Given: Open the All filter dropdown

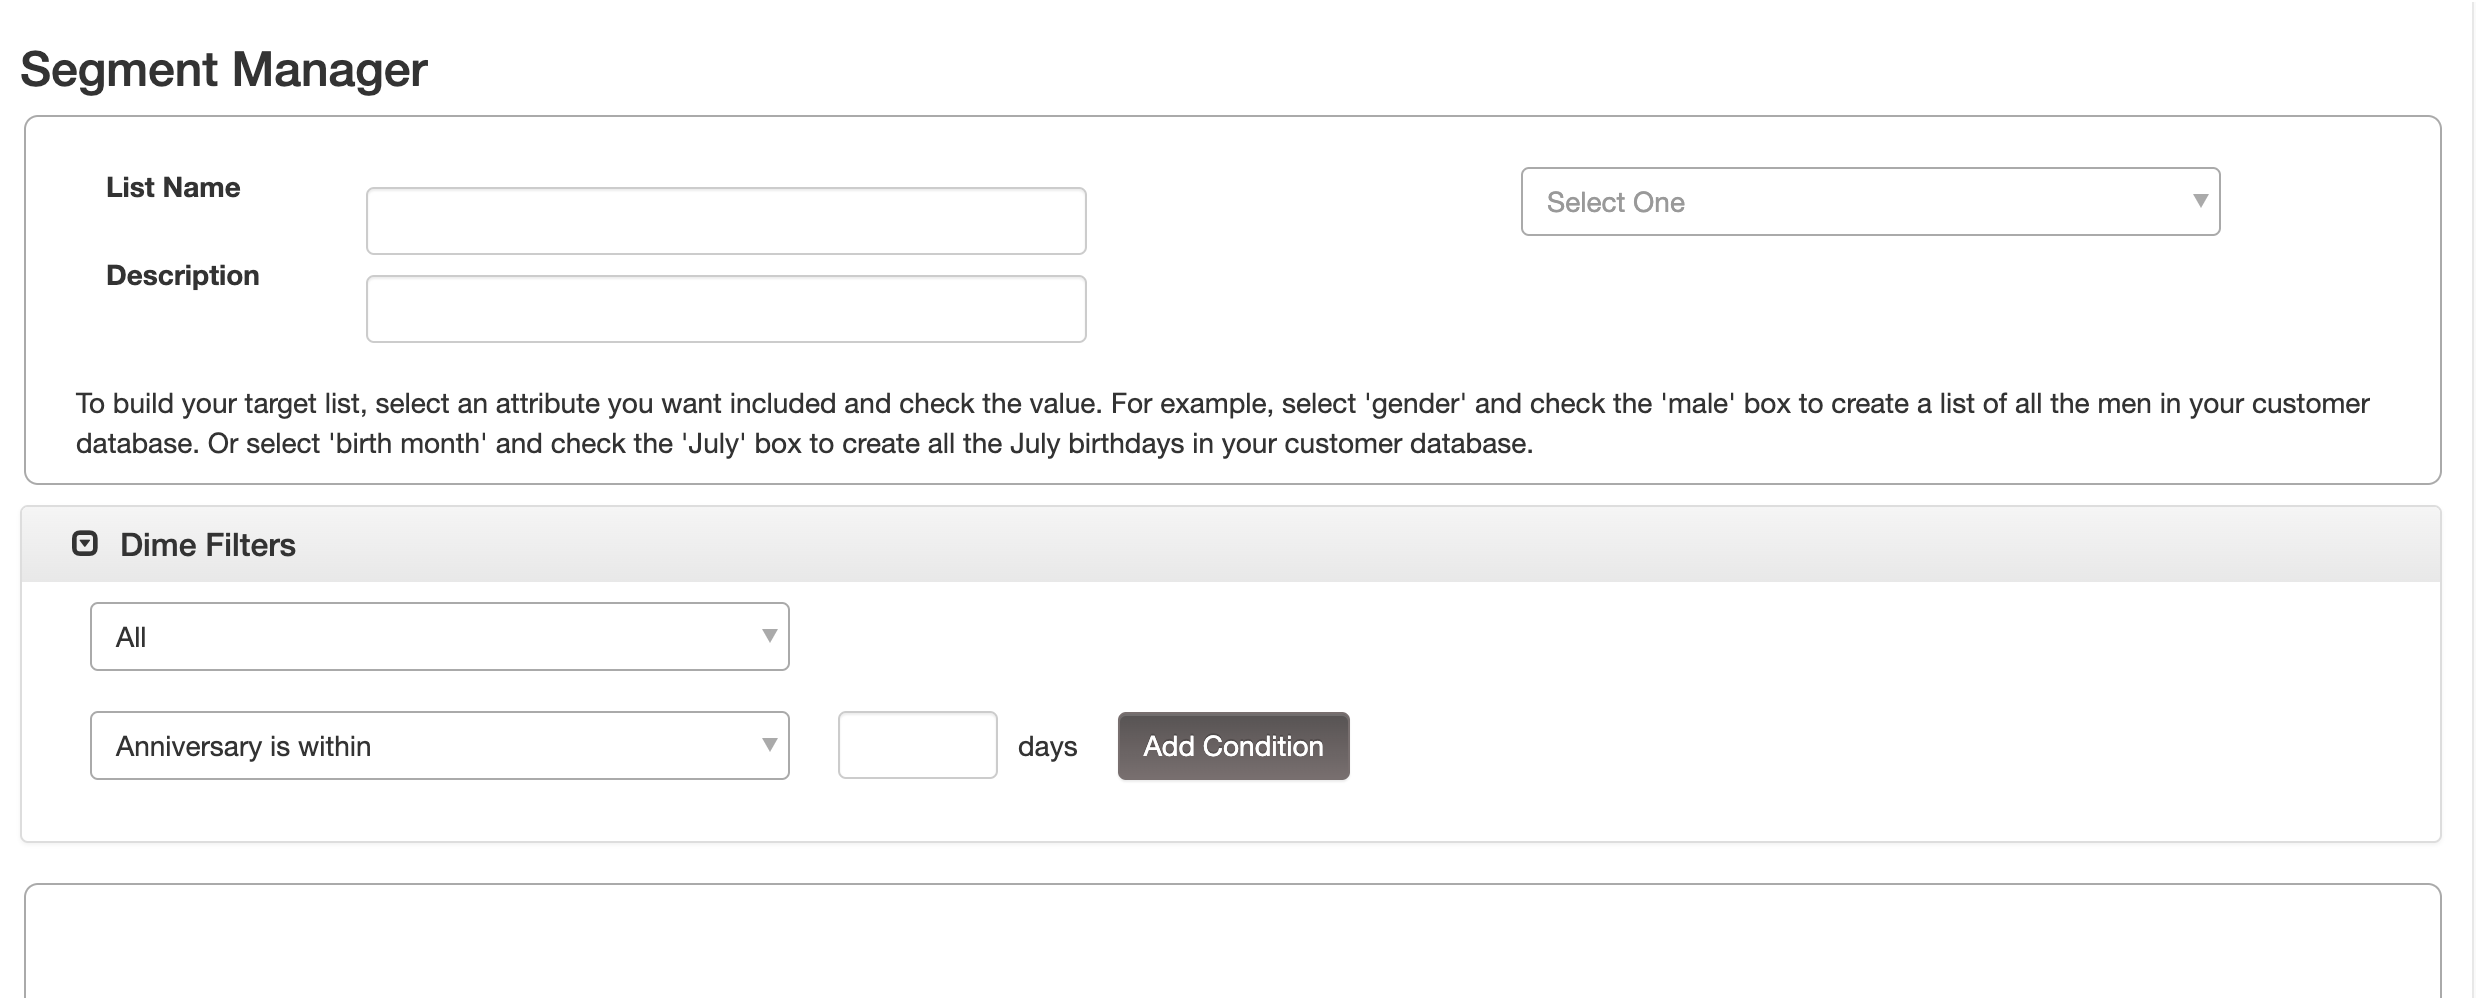Looking at the screenshot, I should [x=440, y=637].
